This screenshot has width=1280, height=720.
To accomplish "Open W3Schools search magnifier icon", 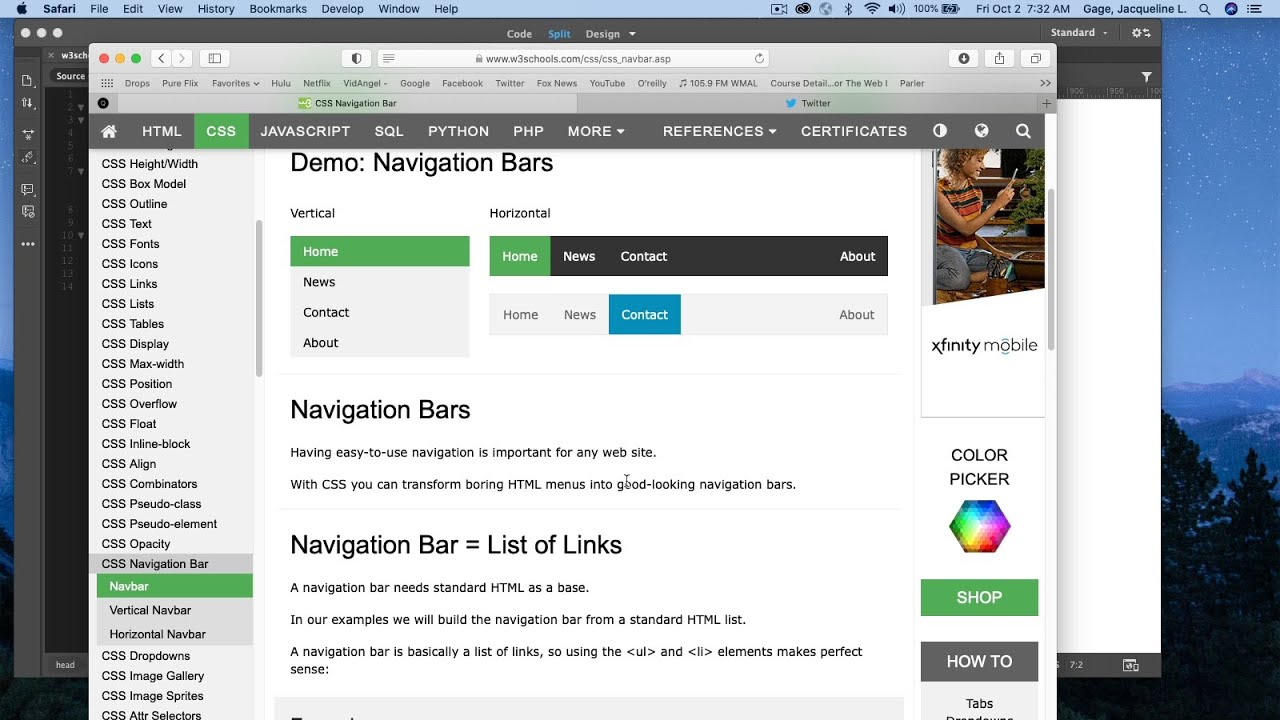I will tap(1023, 131).
